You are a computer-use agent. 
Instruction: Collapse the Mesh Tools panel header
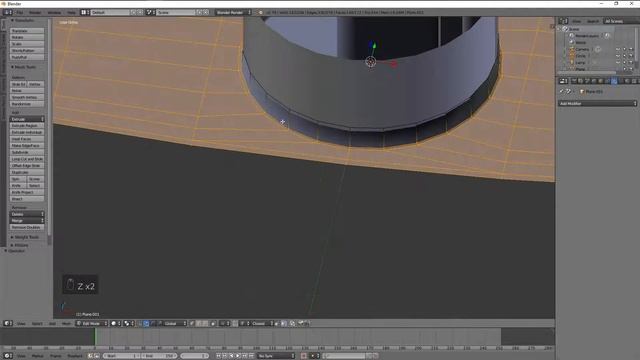[x=24, y=67]
